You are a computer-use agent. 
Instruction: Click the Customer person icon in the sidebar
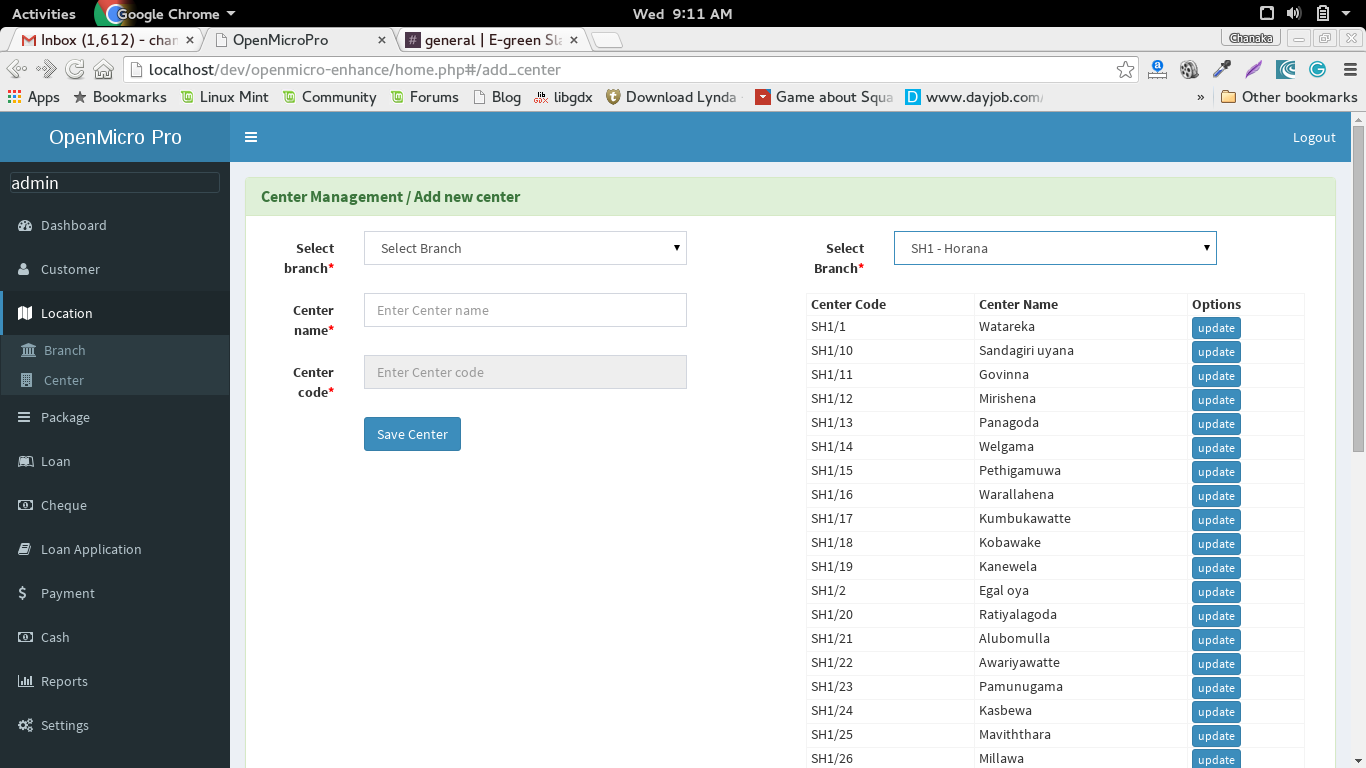24,269
